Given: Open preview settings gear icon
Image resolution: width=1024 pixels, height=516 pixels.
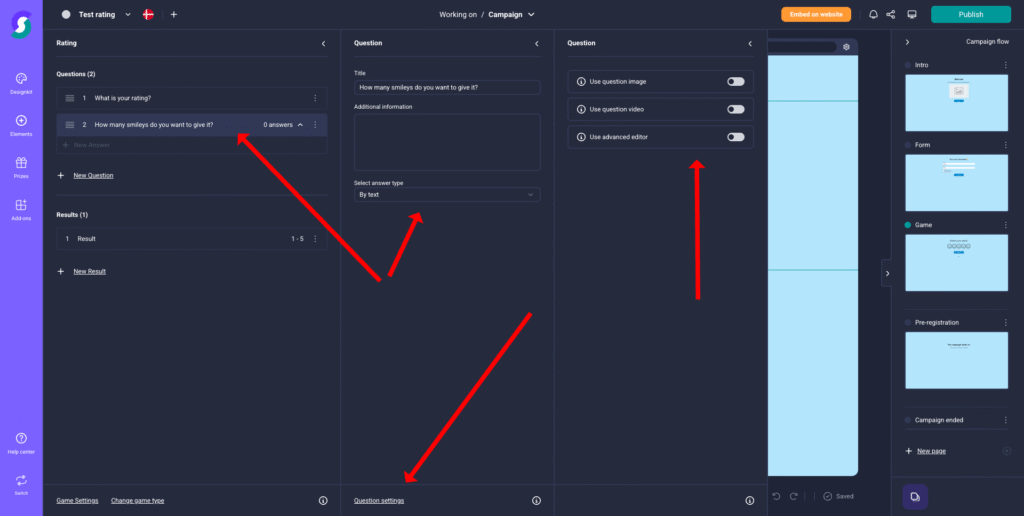Looking at the screenshot, I should 846,47.
